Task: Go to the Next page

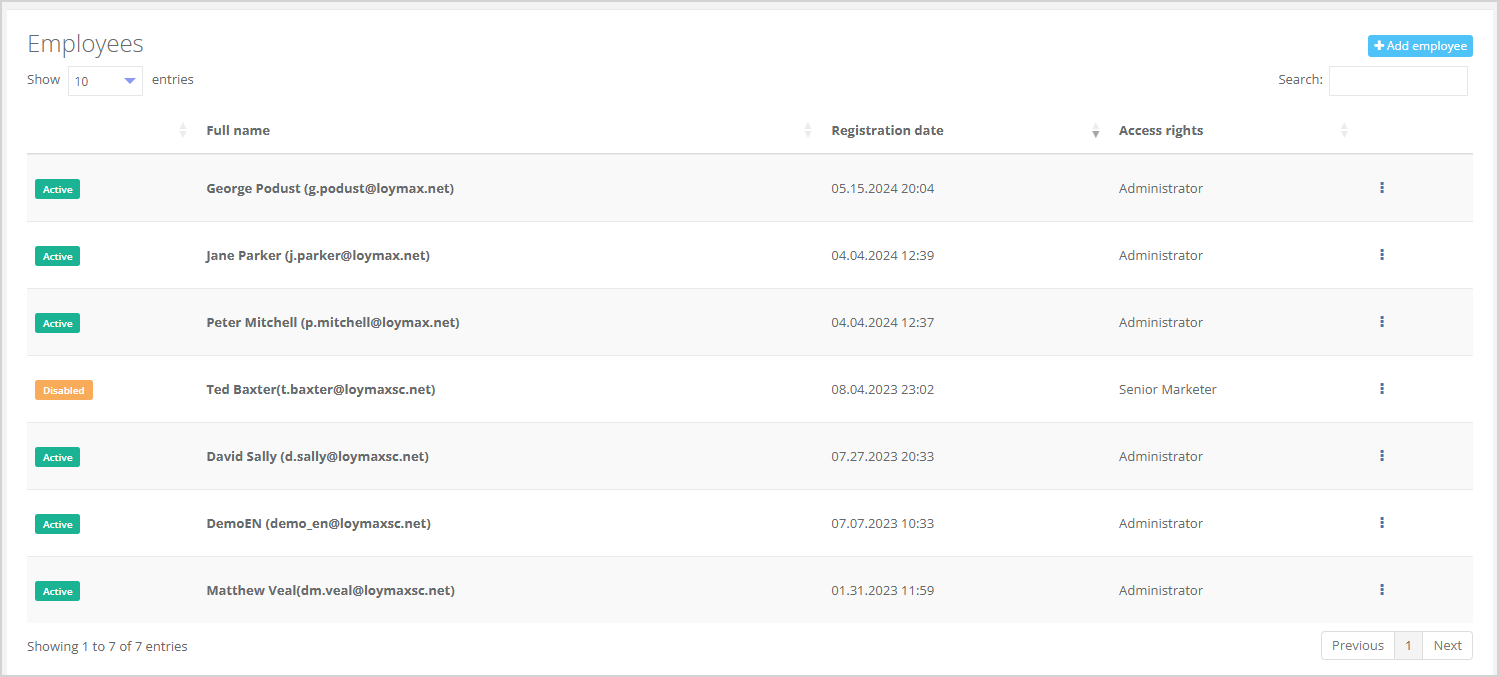Action: point(1447,645)
